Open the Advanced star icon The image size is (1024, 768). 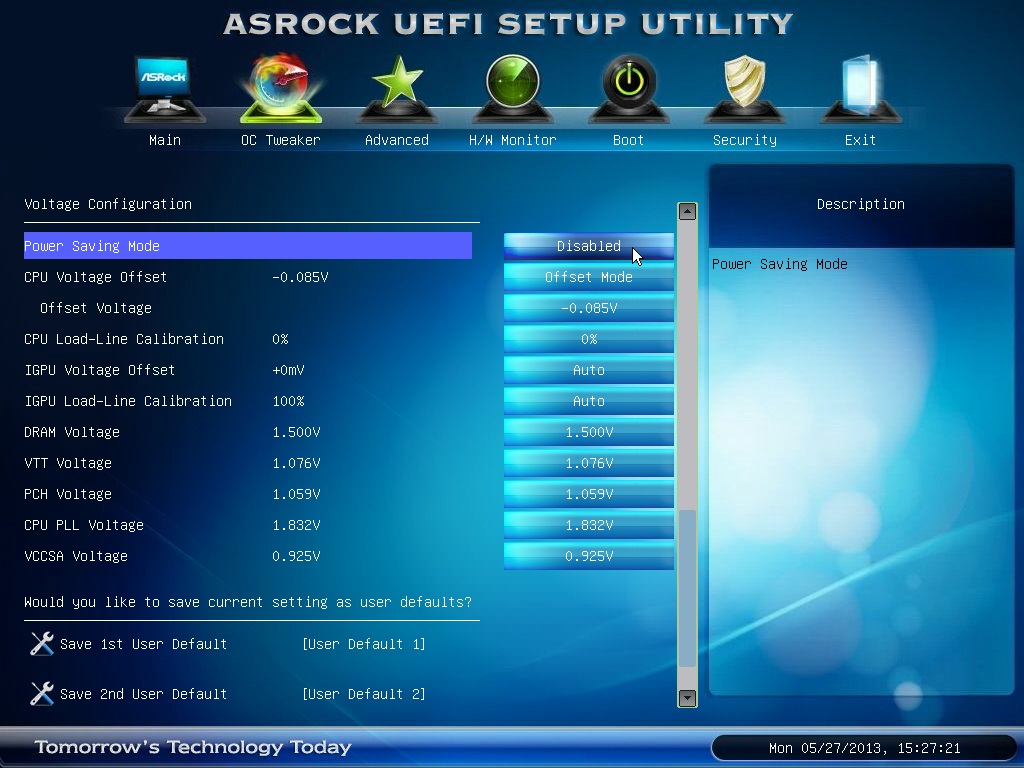tap(397, 89)
